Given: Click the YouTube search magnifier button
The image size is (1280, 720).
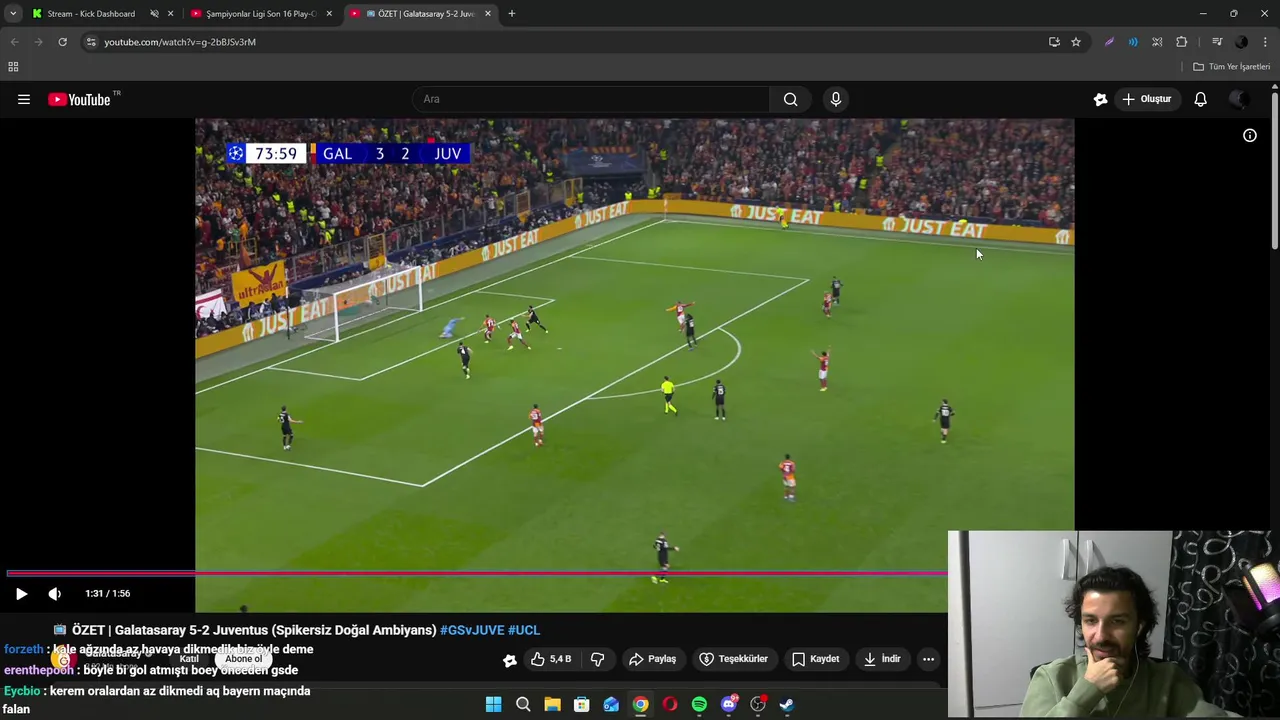Looking at the screenshot, I should (790, 99).
